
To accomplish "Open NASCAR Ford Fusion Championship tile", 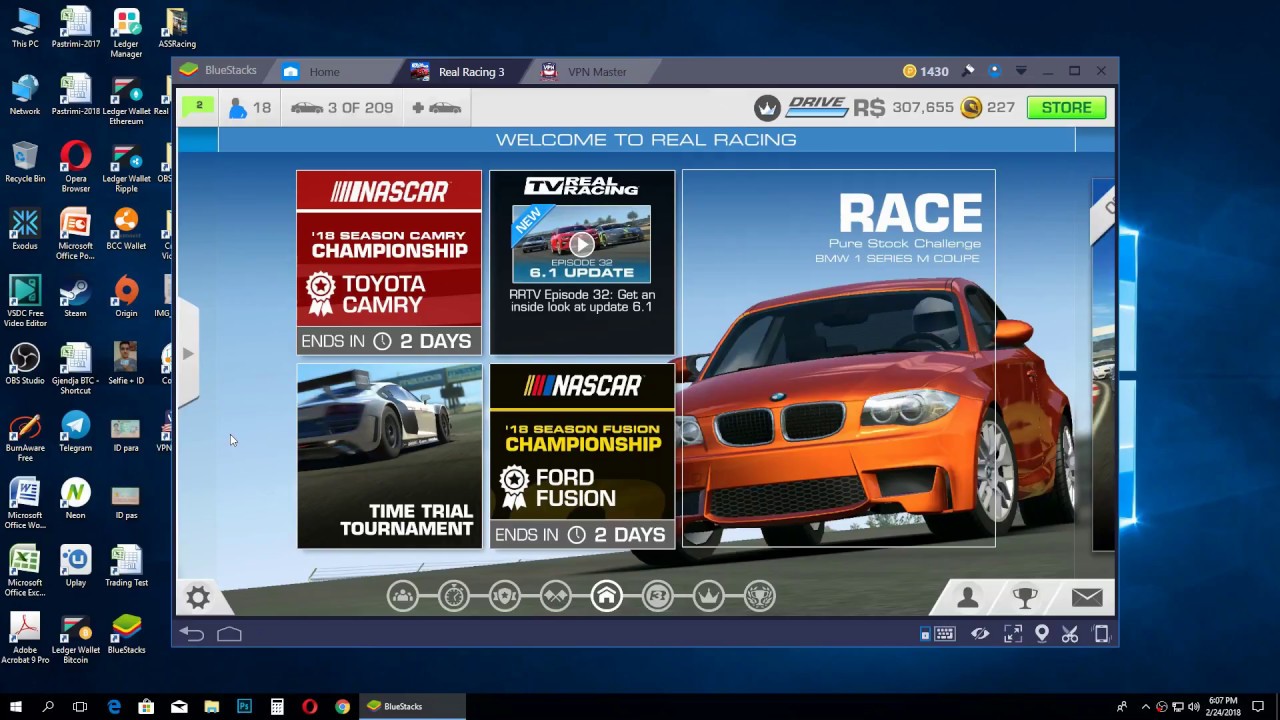I will click(x=582, y=456).
